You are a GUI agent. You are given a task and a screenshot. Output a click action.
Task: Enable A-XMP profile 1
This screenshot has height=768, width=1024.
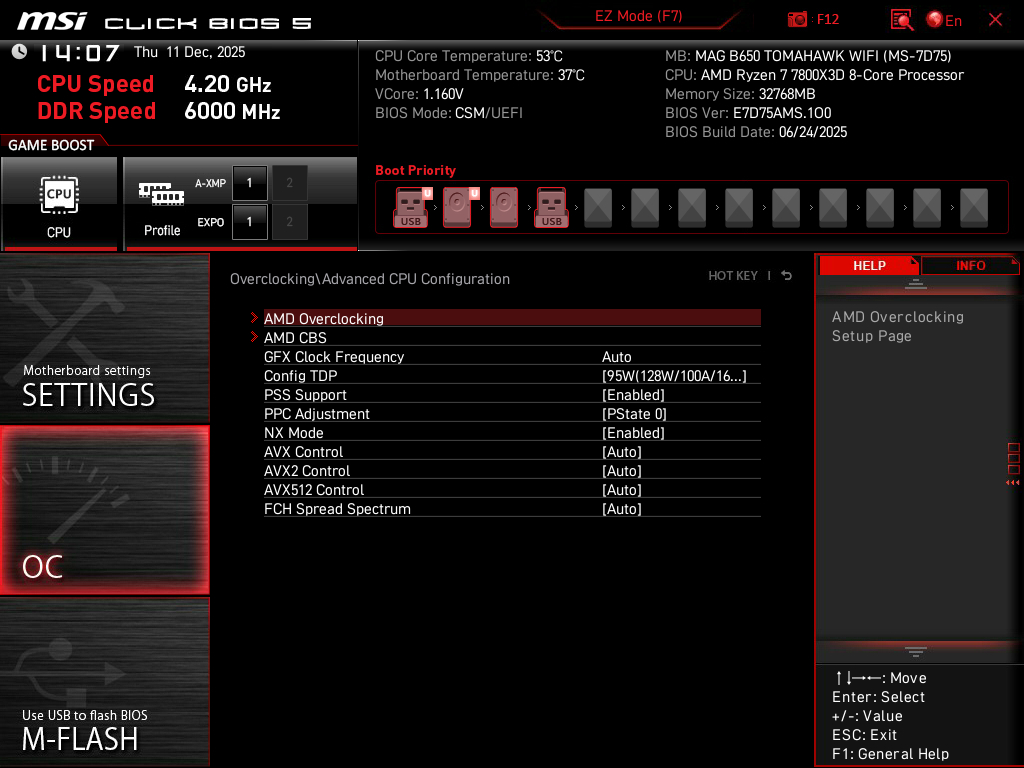click(249, 183)
